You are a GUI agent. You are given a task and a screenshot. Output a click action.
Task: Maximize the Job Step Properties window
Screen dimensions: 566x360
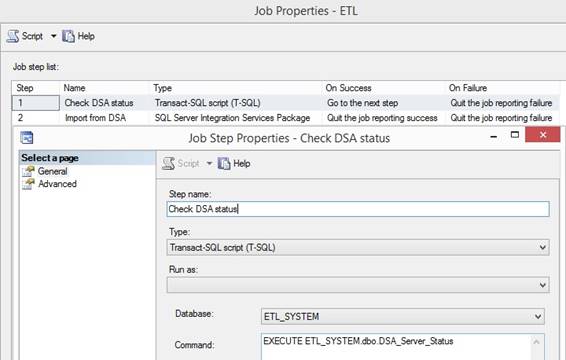515,135
